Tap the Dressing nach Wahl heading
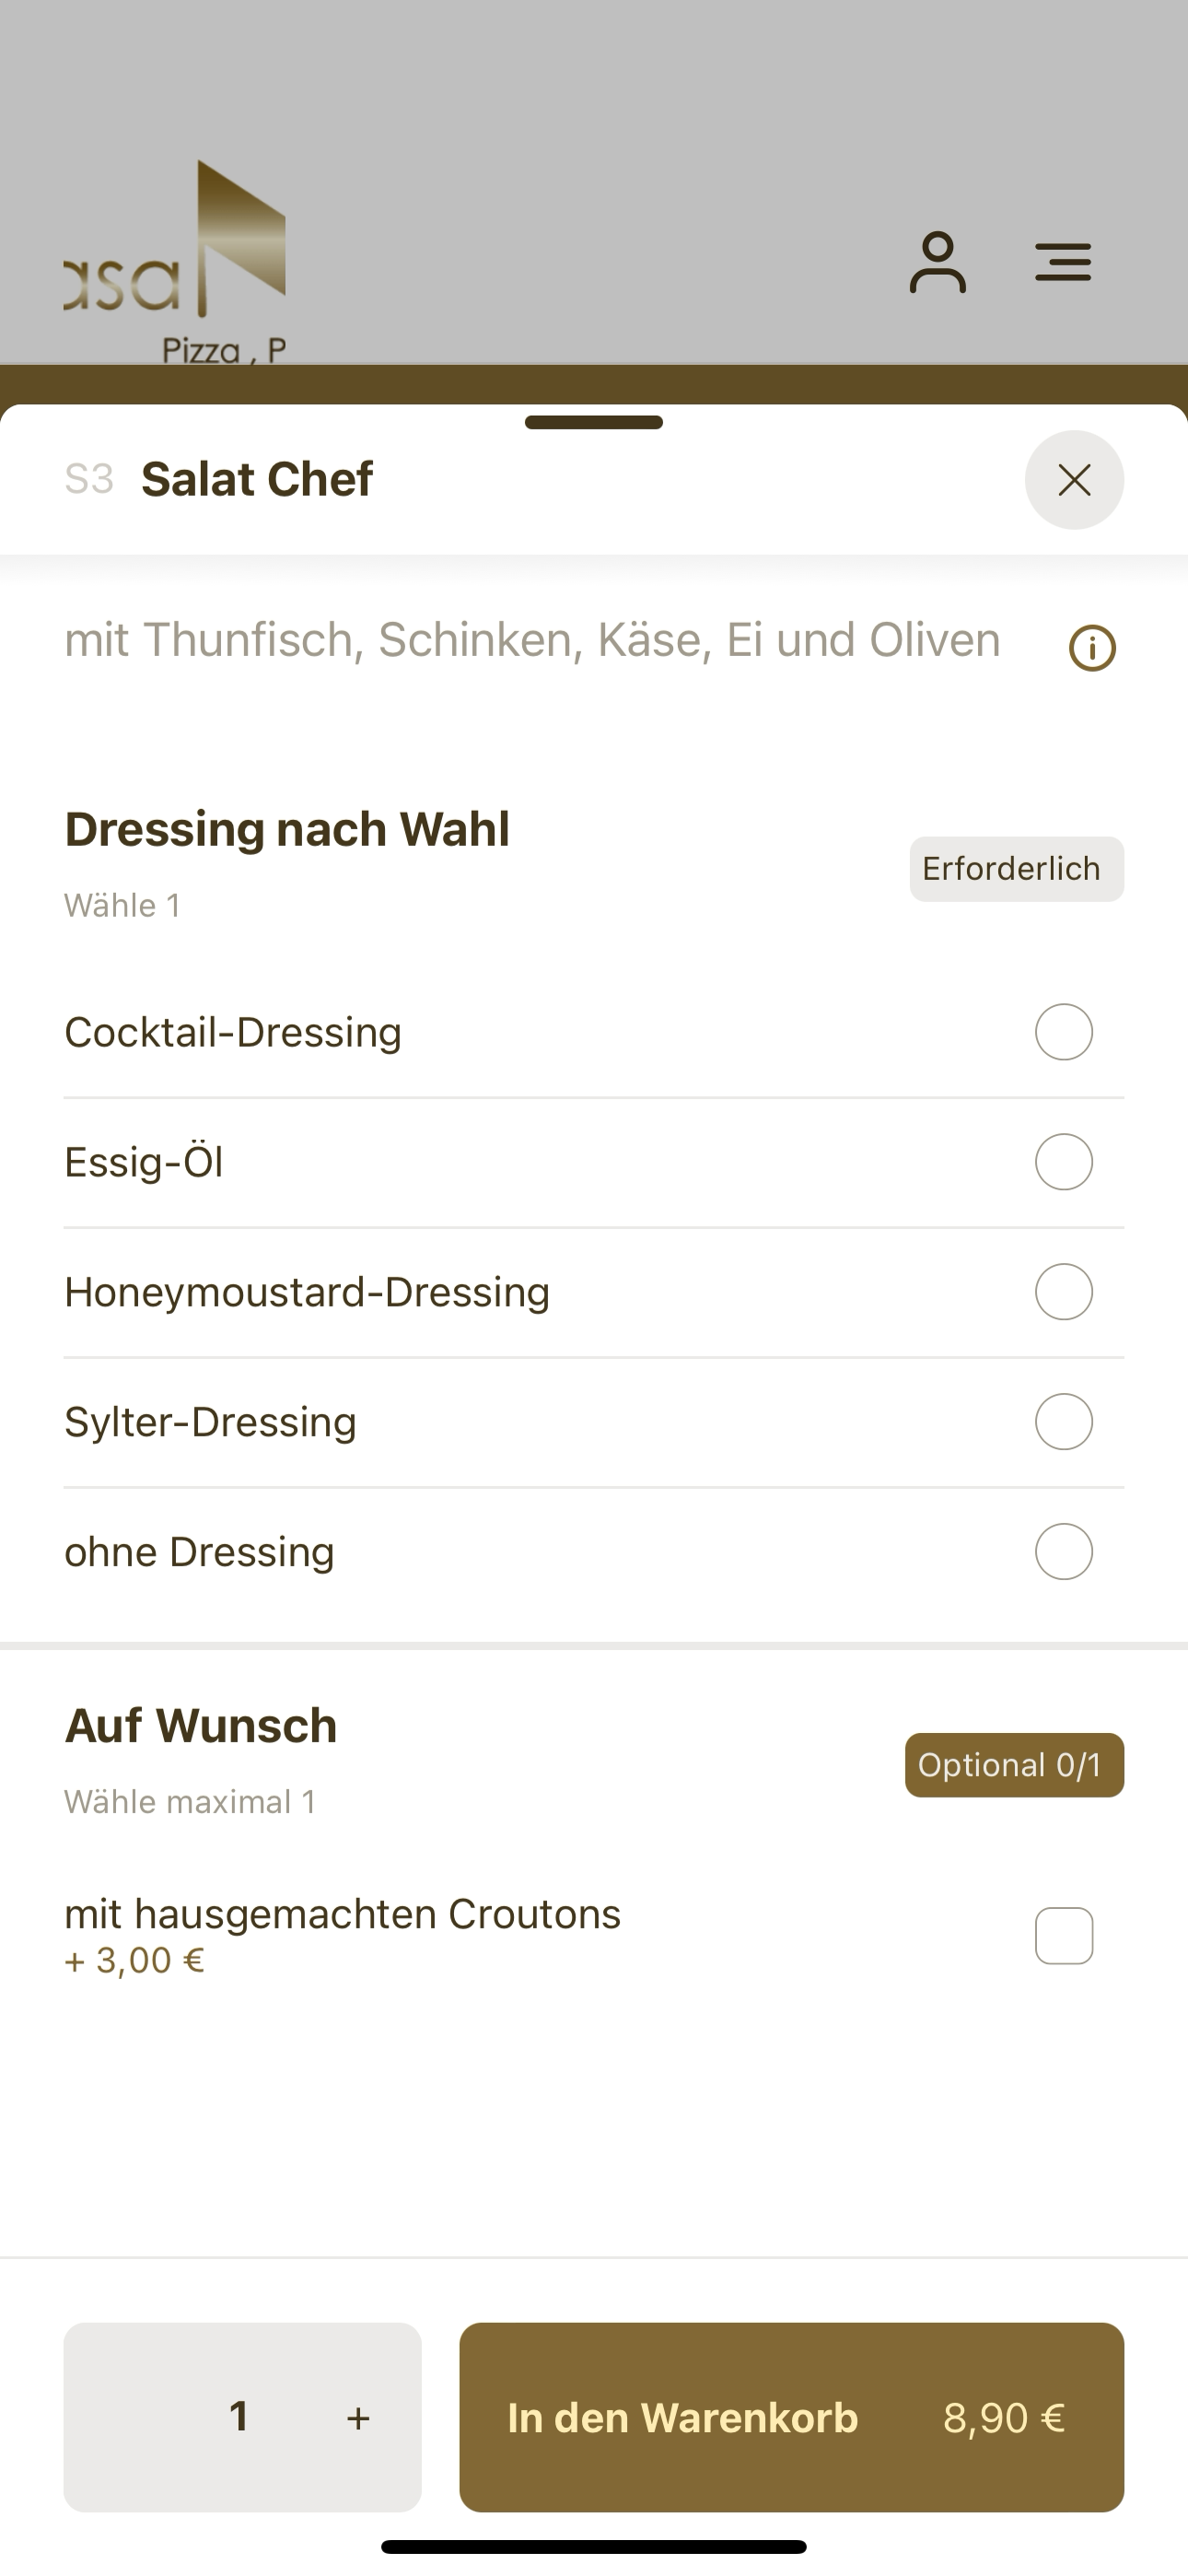This screenshot has height=2576, width=1188. point(287,829)
